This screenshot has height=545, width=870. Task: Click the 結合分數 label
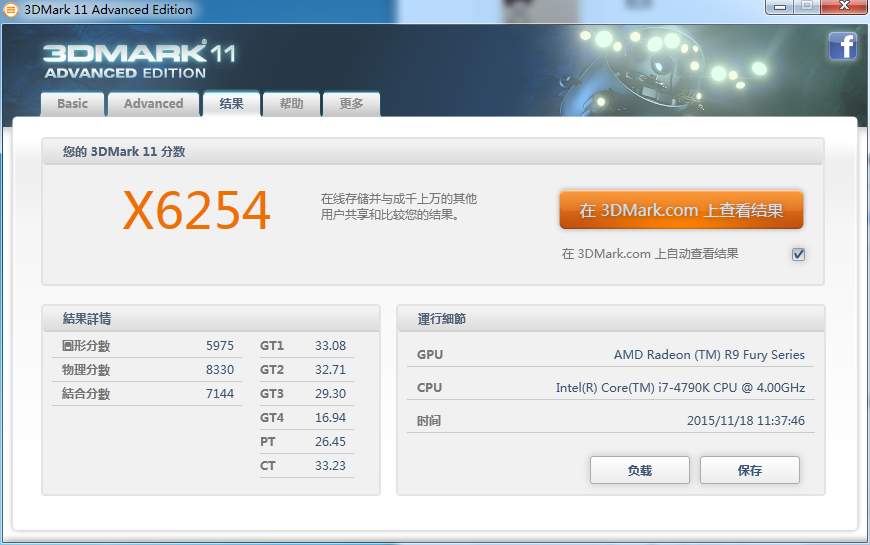coord(86,393)
